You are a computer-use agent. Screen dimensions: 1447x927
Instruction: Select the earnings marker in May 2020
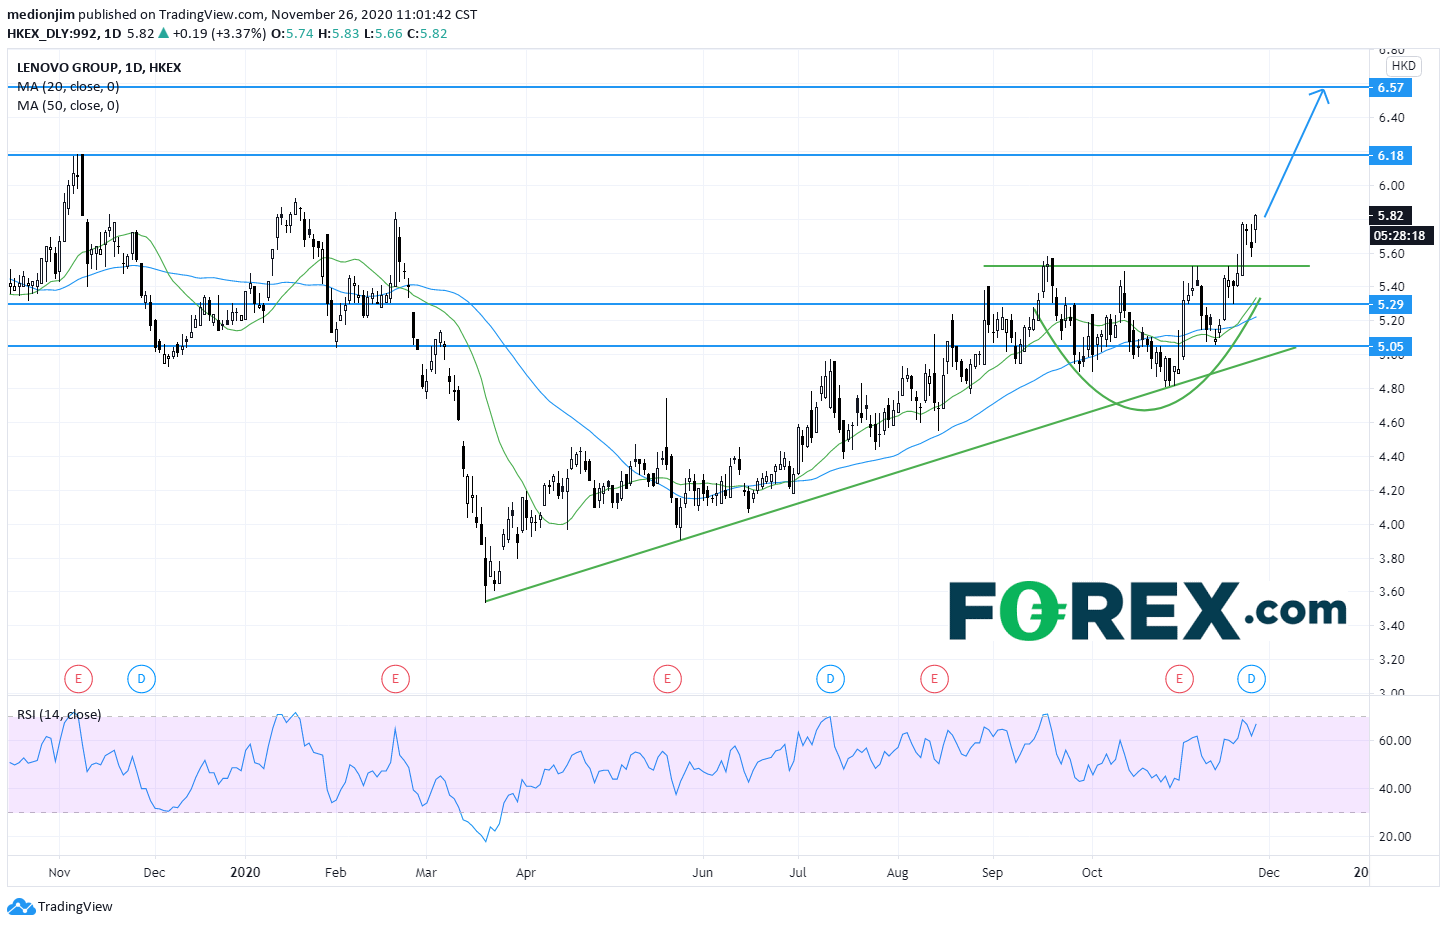pos(667,680)
